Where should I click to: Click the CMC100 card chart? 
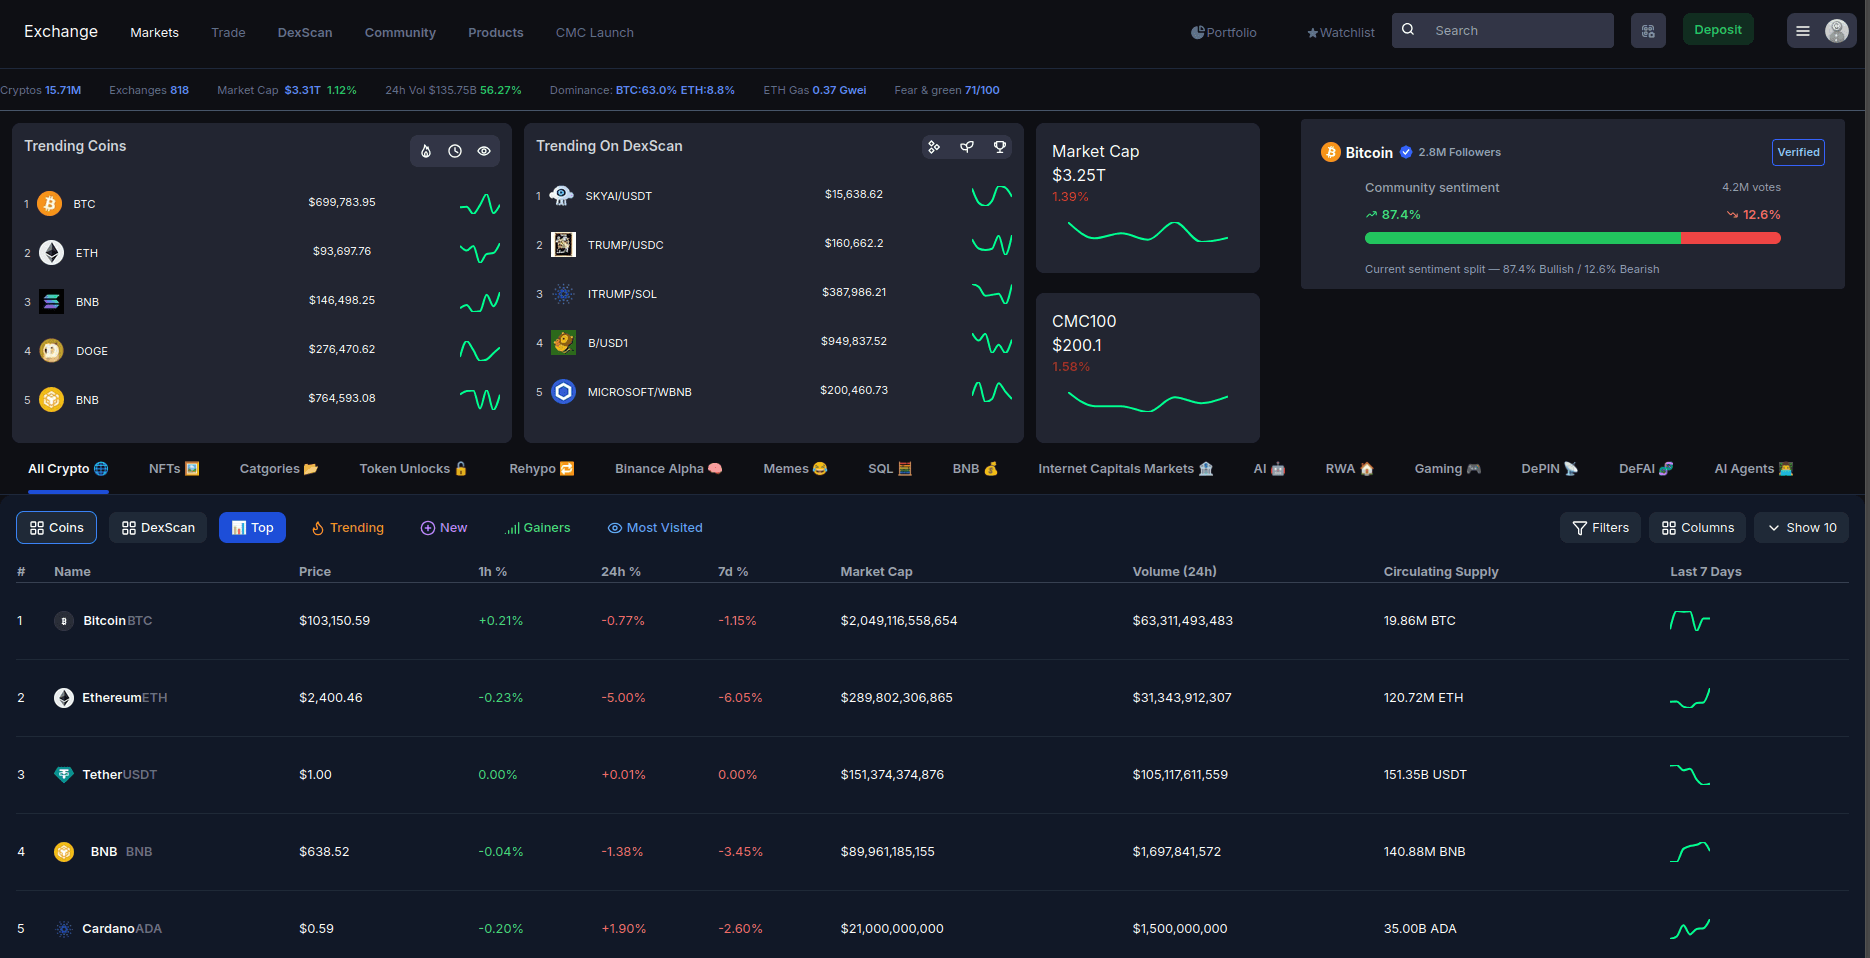tap(1148, 401)
